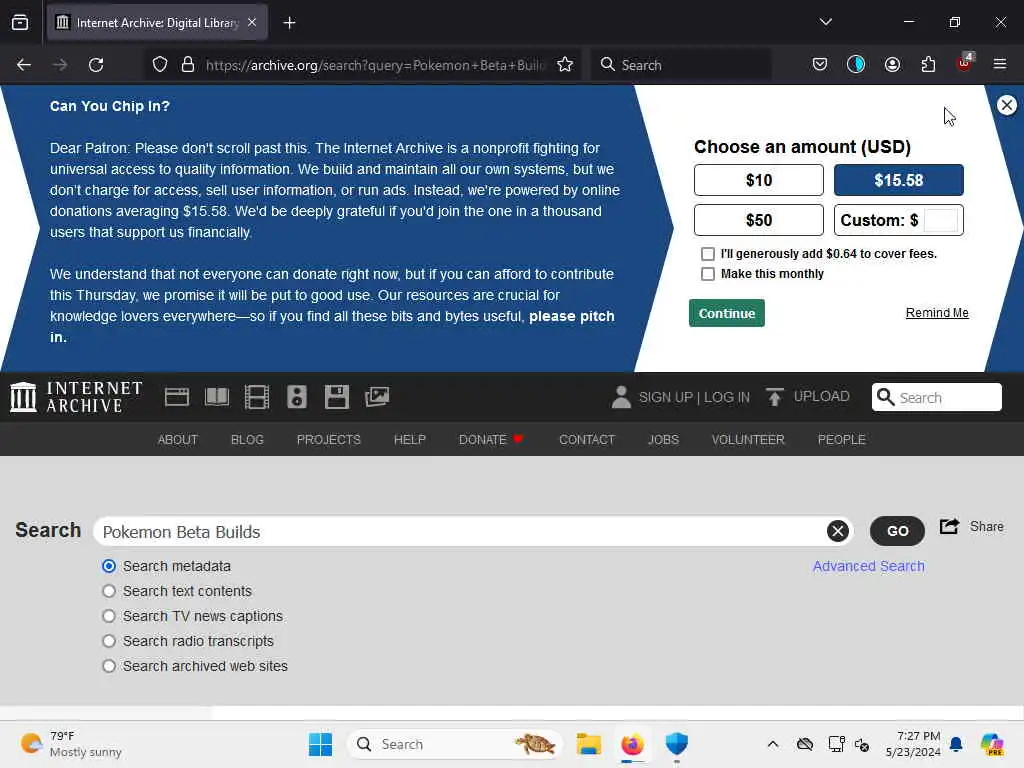Open the JOBS menu item
Screen dimensions: 1024x768
tap(663, 440)
